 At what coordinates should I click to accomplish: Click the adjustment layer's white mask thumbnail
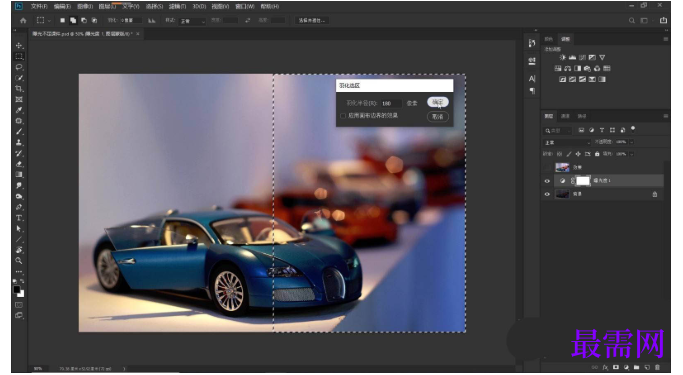point(583,181)
